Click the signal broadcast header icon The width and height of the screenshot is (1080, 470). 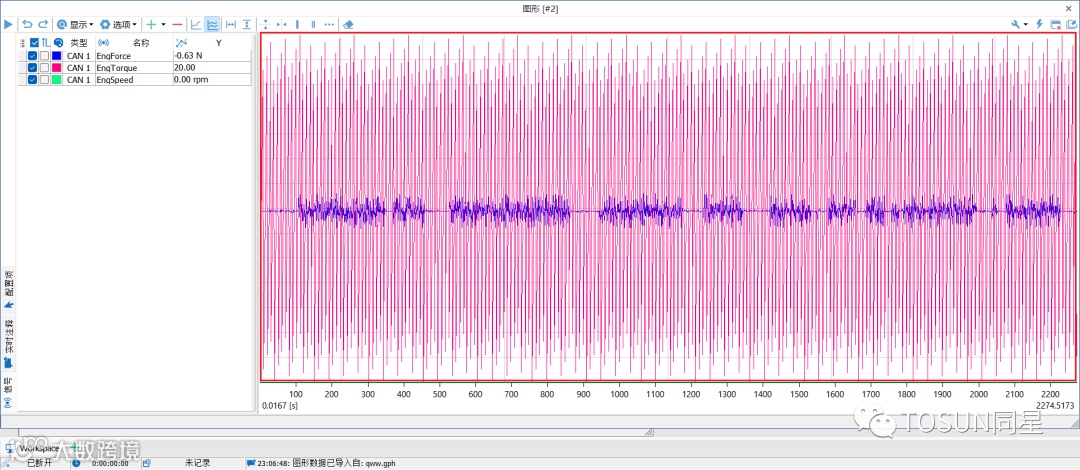[x=104, y=43]
